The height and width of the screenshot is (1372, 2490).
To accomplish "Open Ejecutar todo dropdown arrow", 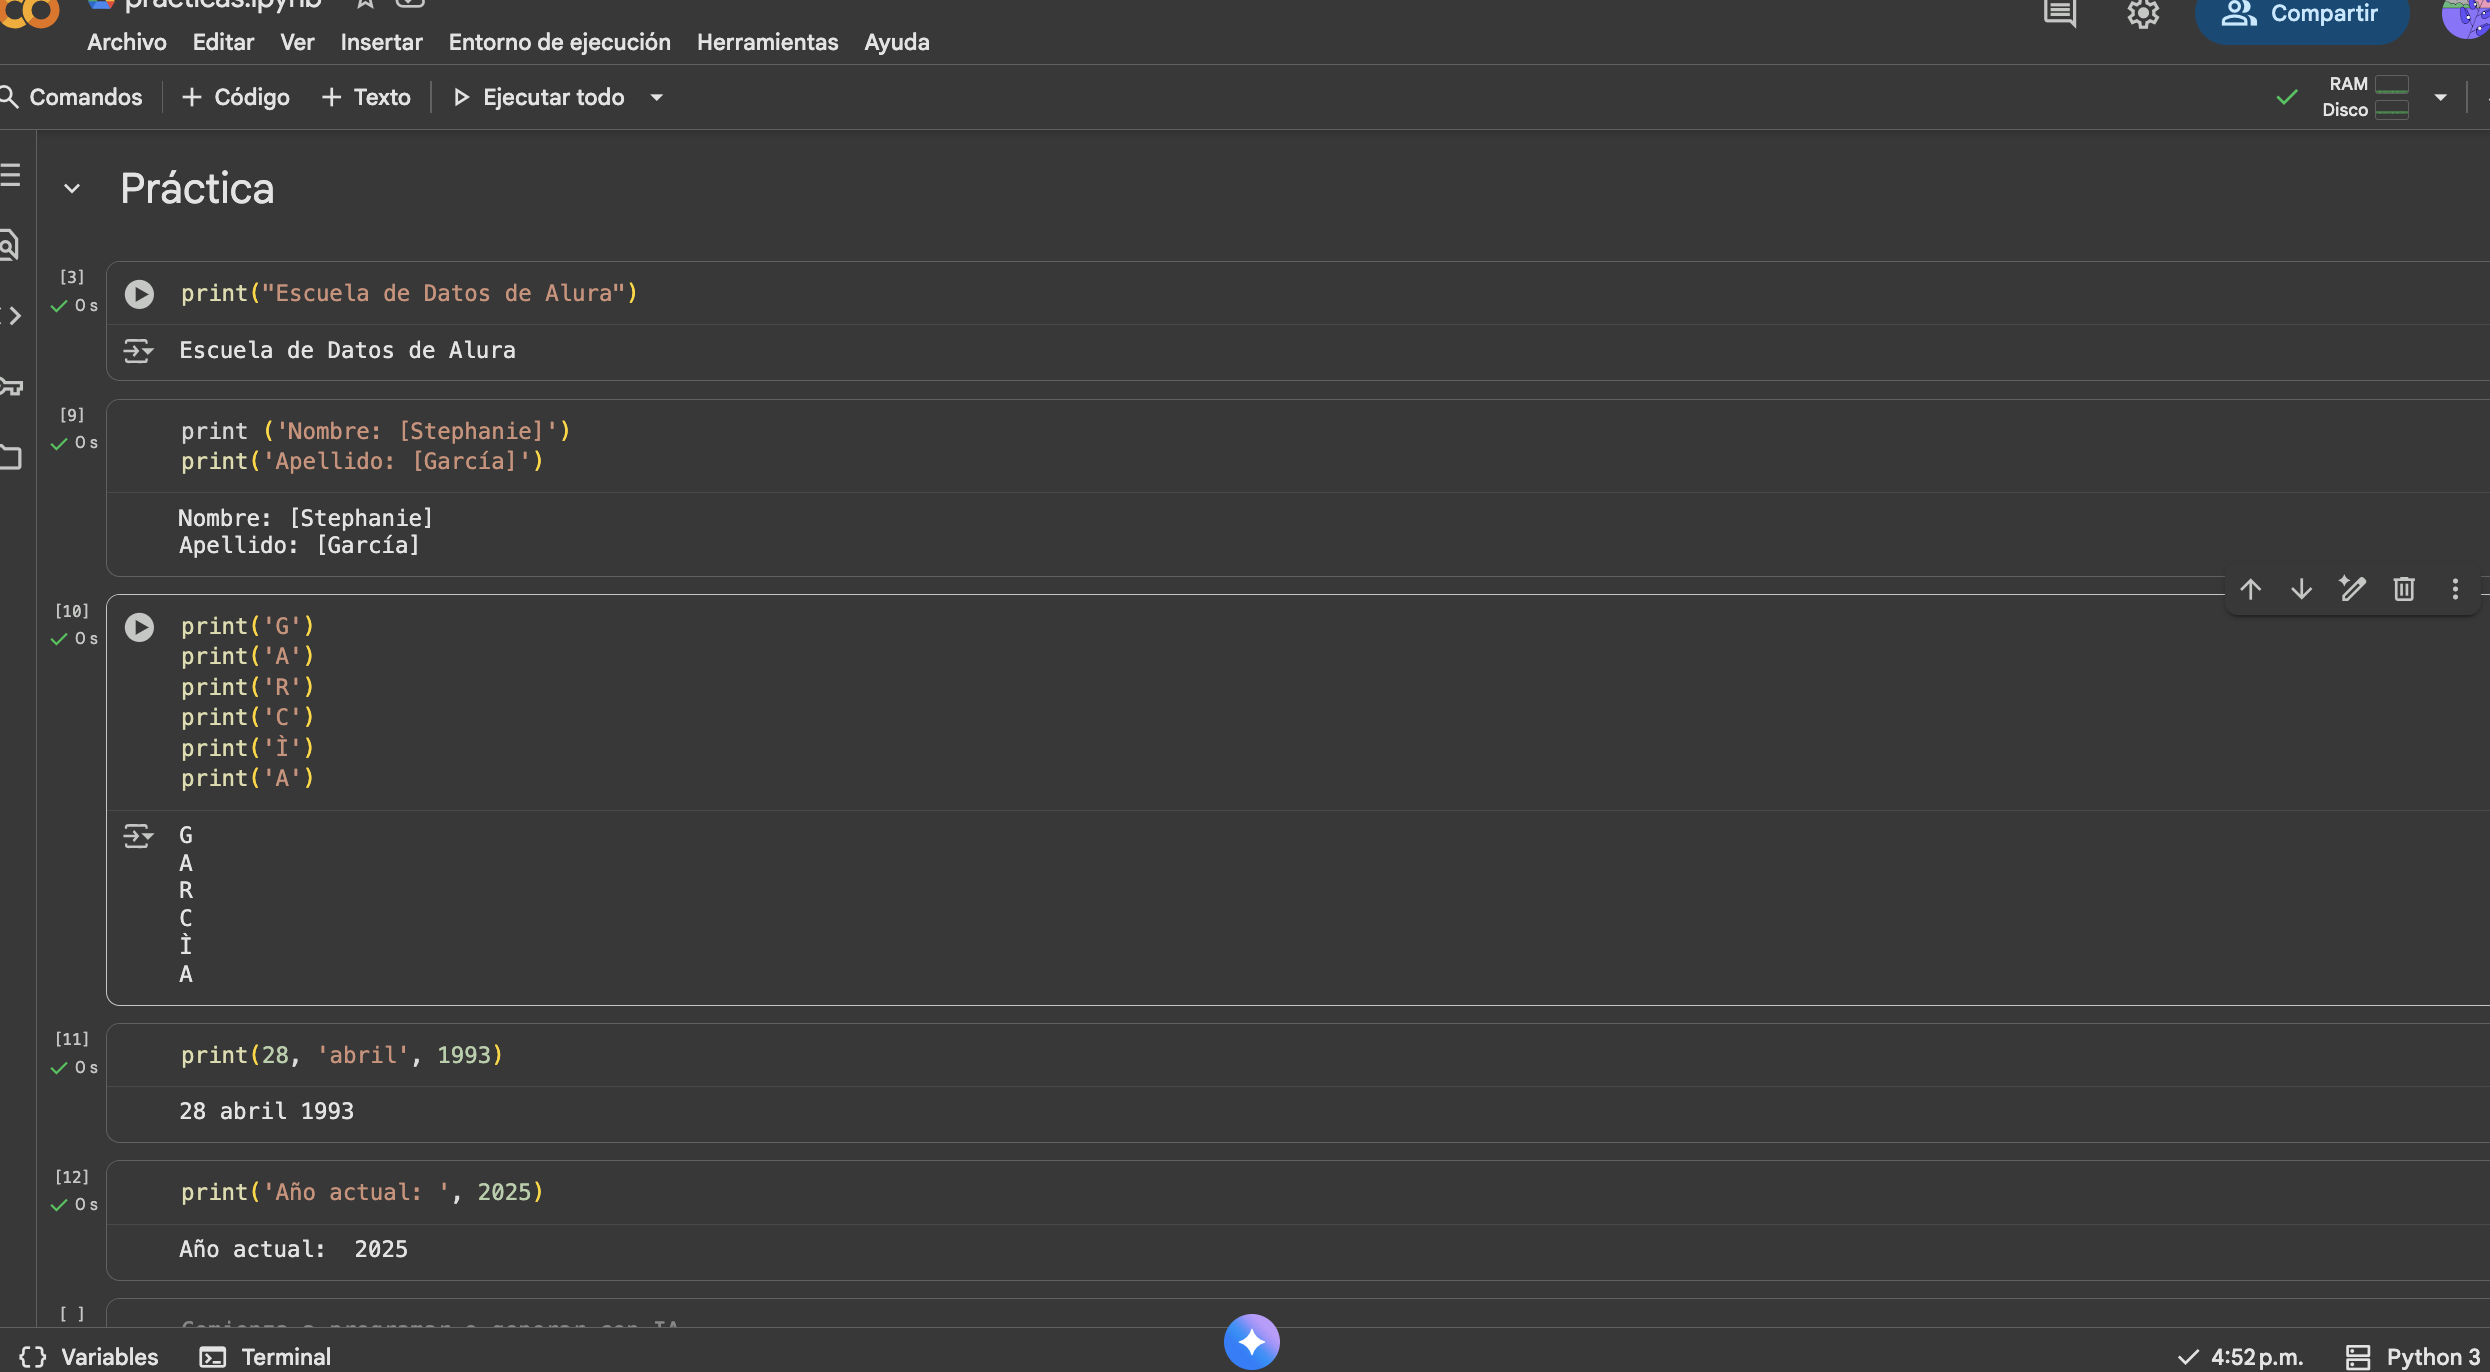I will [x=657, y=98].
